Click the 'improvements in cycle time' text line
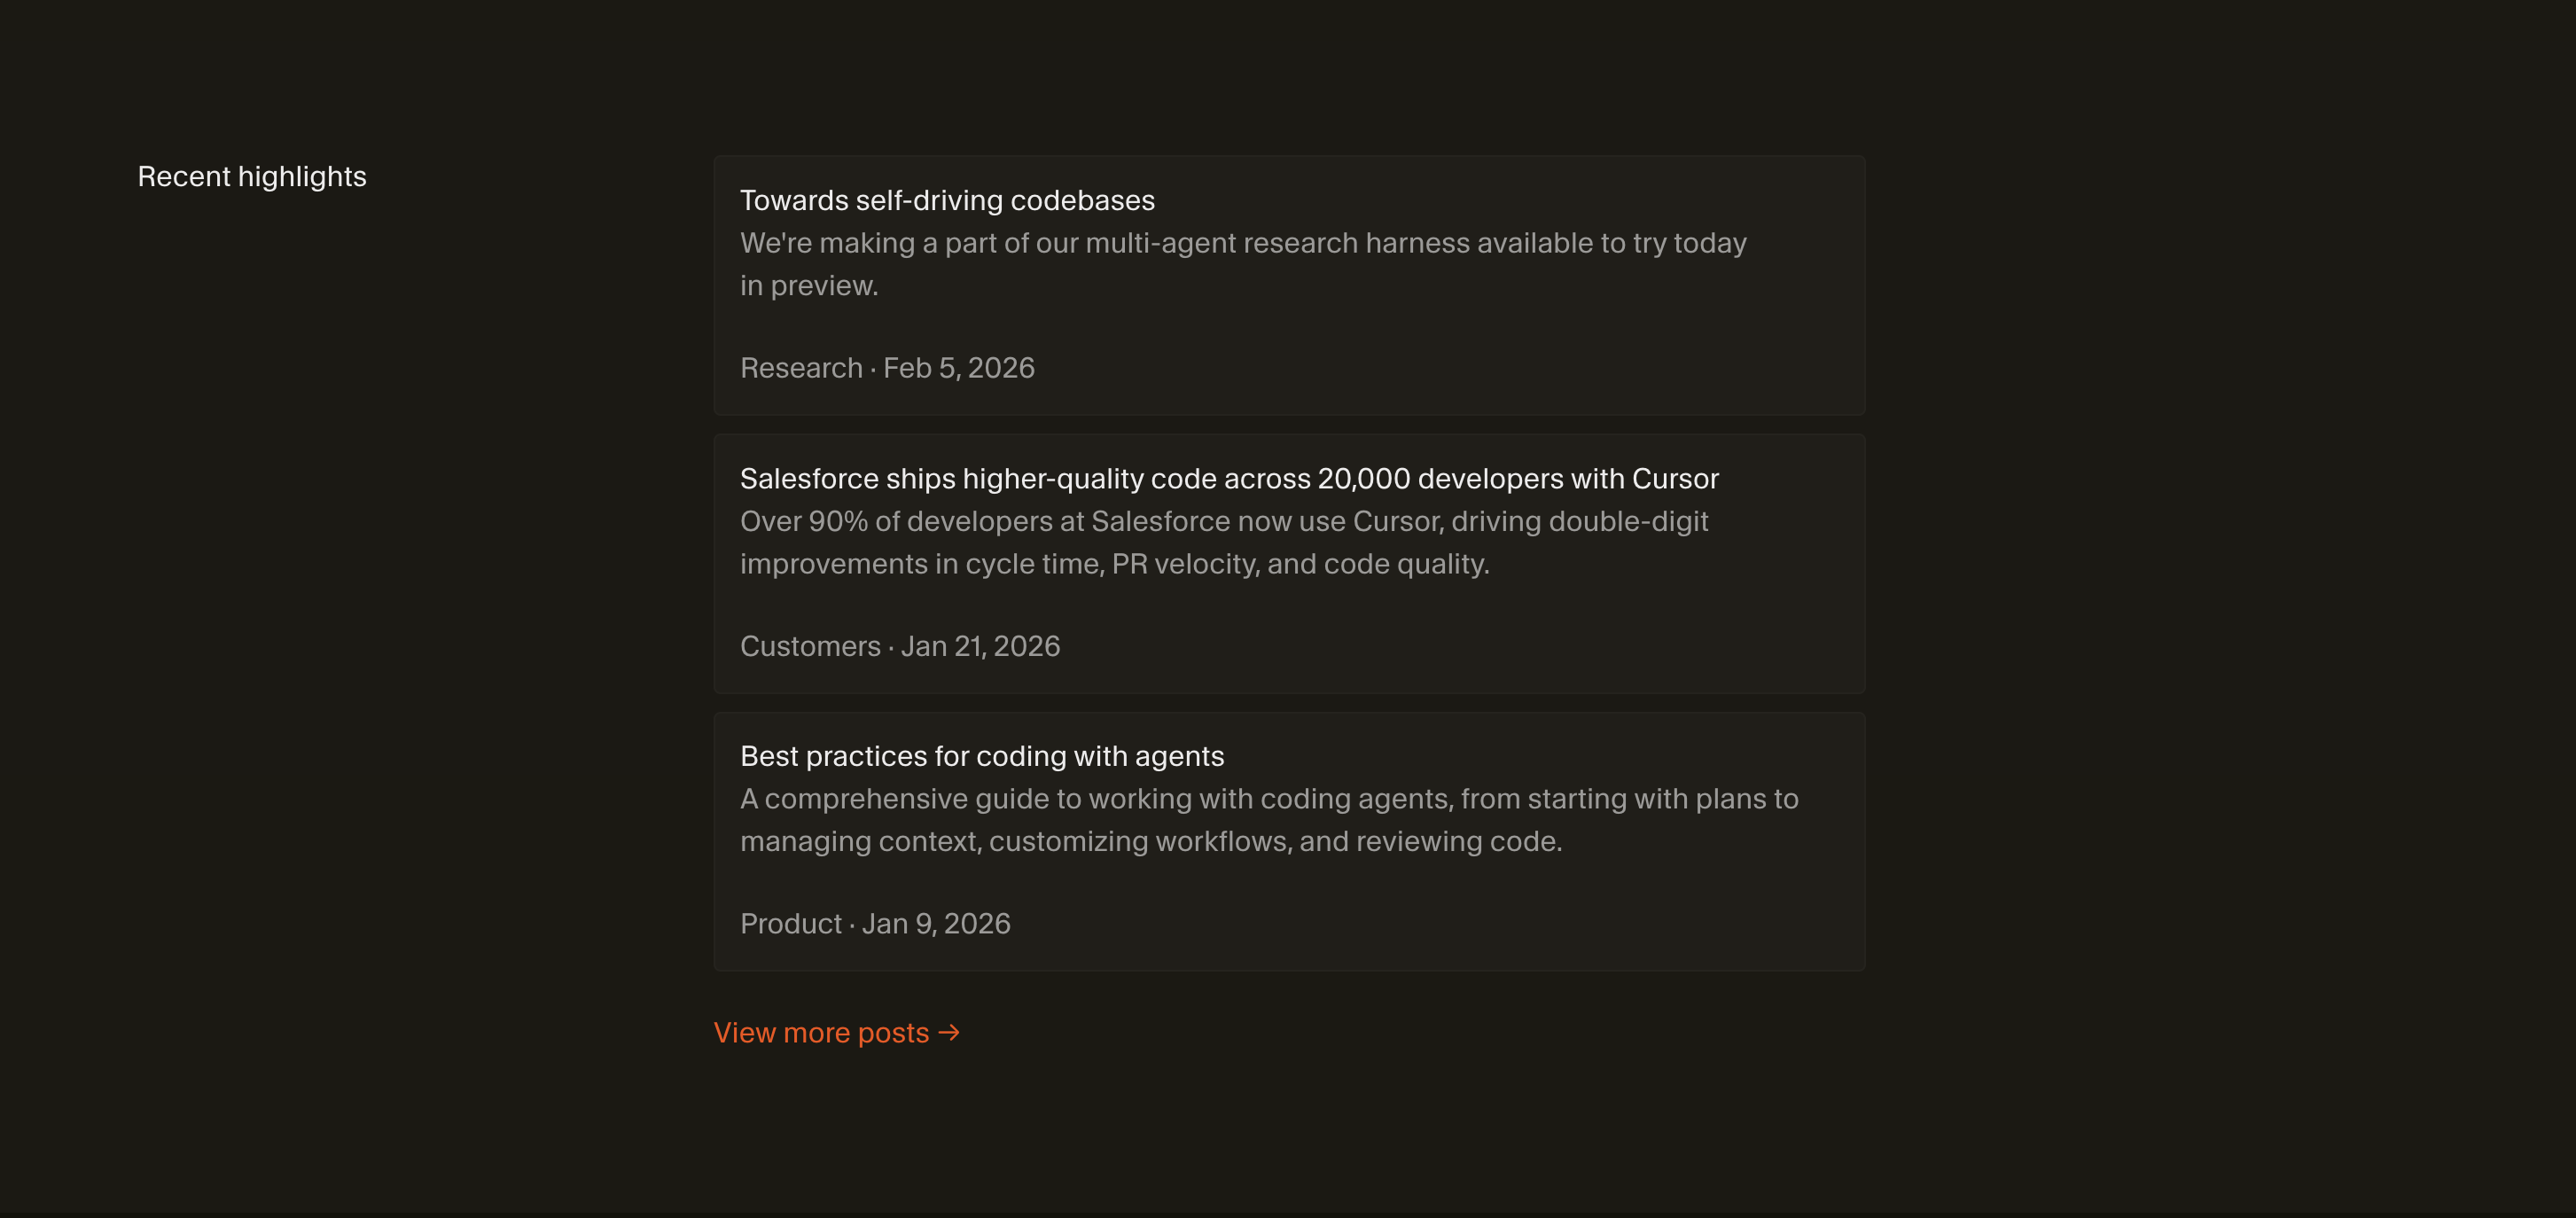This screenshot has width=2576, height=1218. click(1114, 564)
